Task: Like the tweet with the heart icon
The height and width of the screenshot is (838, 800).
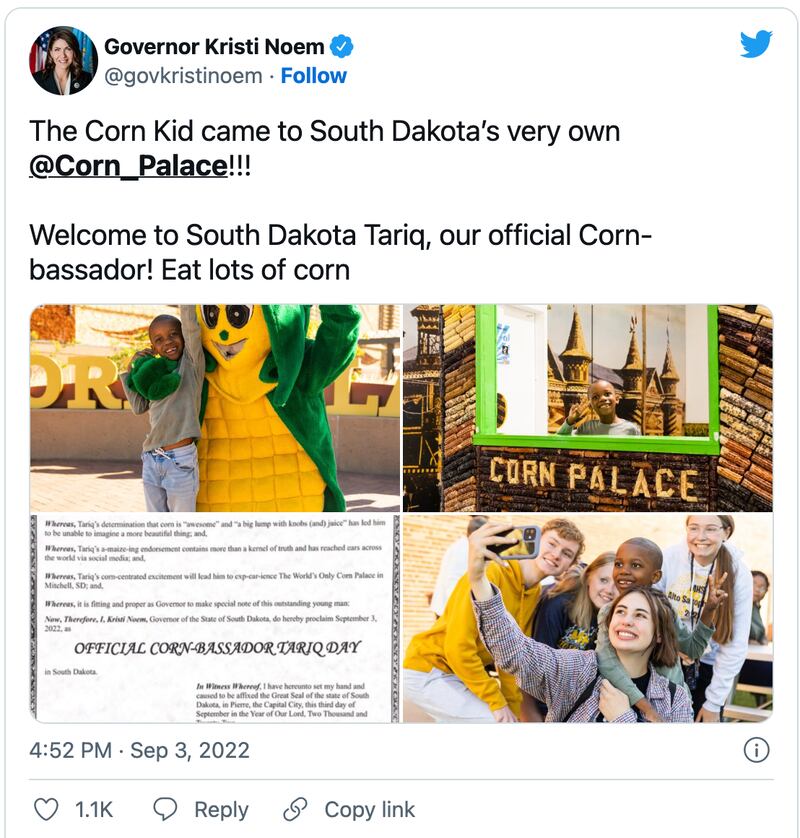Action: click(47, 809)
